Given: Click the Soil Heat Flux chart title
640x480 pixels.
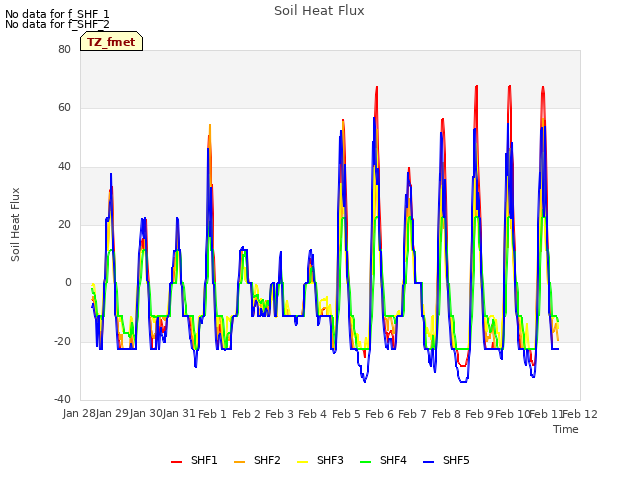Looking at the screenshot, I should 319,11.
